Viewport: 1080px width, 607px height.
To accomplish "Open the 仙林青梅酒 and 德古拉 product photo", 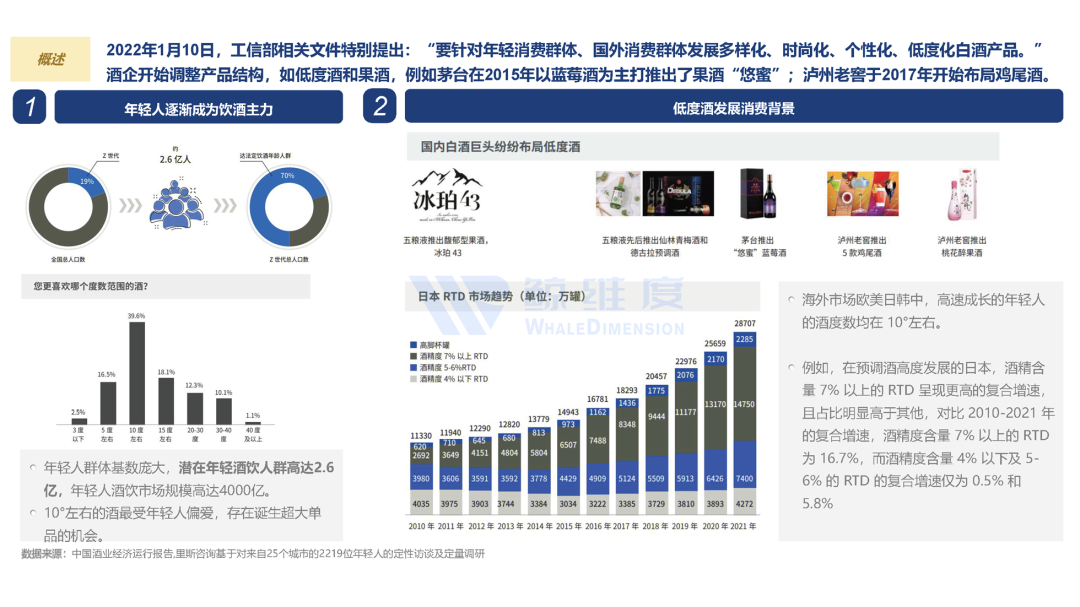I will (654, 194).
